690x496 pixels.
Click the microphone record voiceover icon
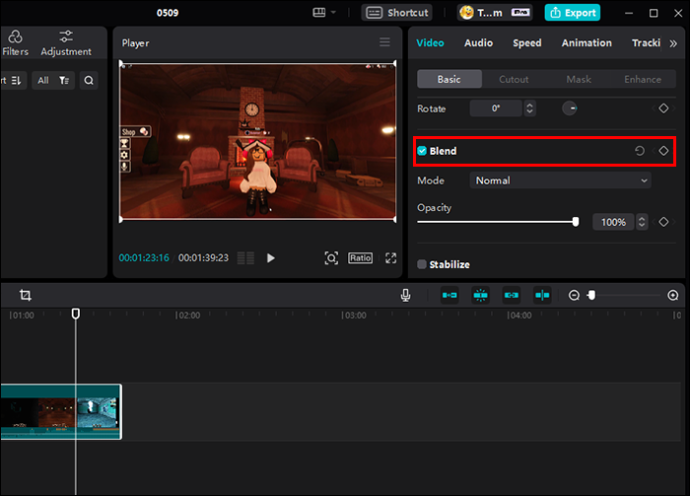405,295
